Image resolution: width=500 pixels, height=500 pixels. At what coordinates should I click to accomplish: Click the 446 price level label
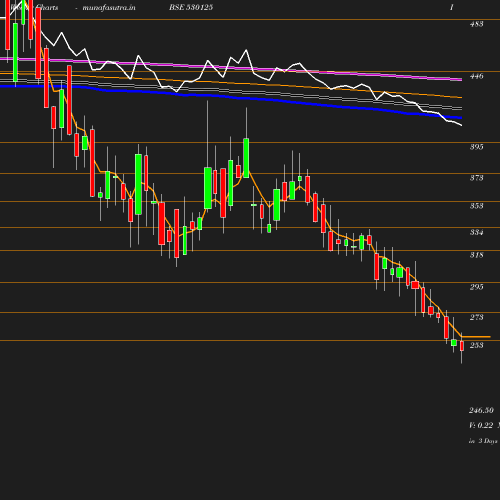(476, 76)
